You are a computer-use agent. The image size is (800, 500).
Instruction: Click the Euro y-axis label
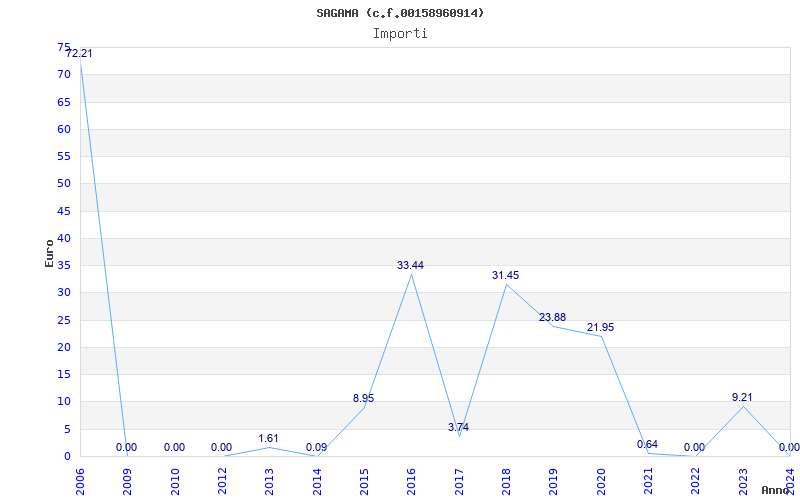point(49,252)
